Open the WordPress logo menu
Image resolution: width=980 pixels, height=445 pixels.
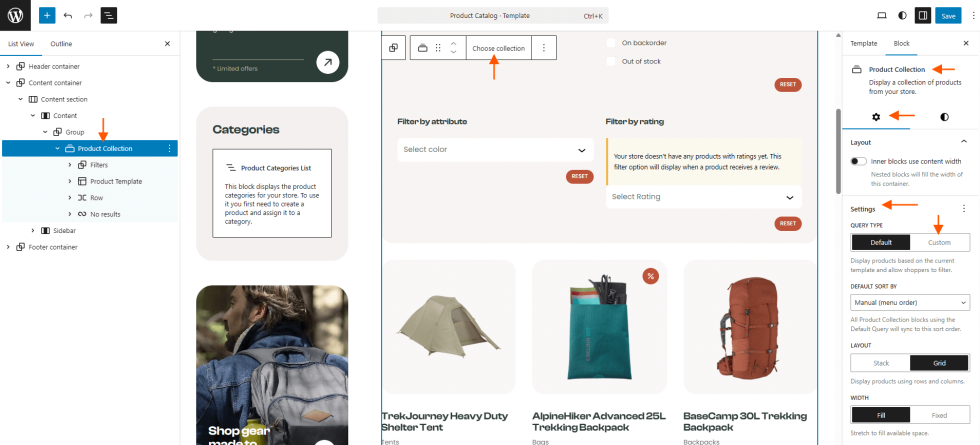(x=16, y=16)
